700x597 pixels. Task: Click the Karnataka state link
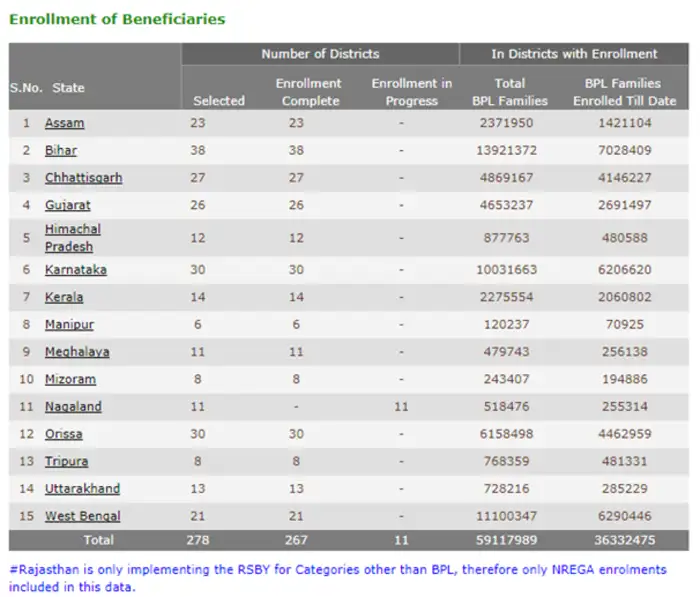75,270
